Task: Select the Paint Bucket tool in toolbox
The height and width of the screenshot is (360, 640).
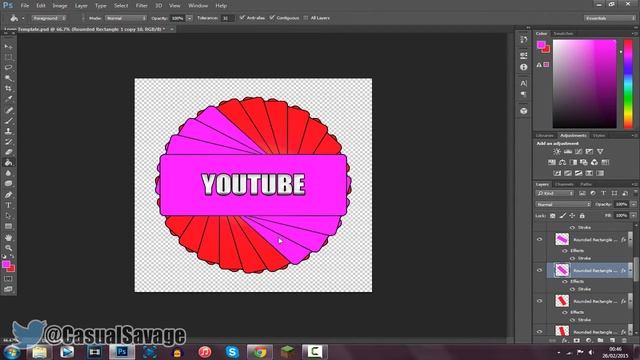Action: 8,163
